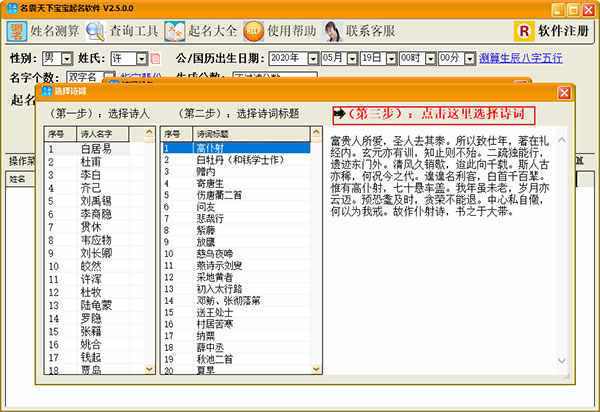Image resolution: width=600 pixels, height=412 pixels.
Task: Click down arrow of poet list scrollbar
Action: (149, 369)
